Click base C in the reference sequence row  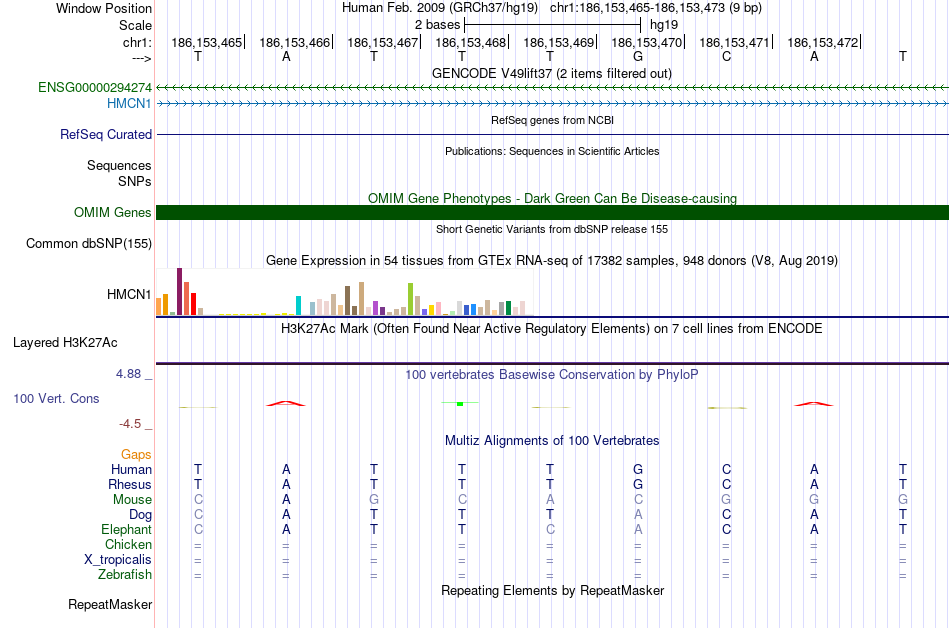click(x=726, y=56)
